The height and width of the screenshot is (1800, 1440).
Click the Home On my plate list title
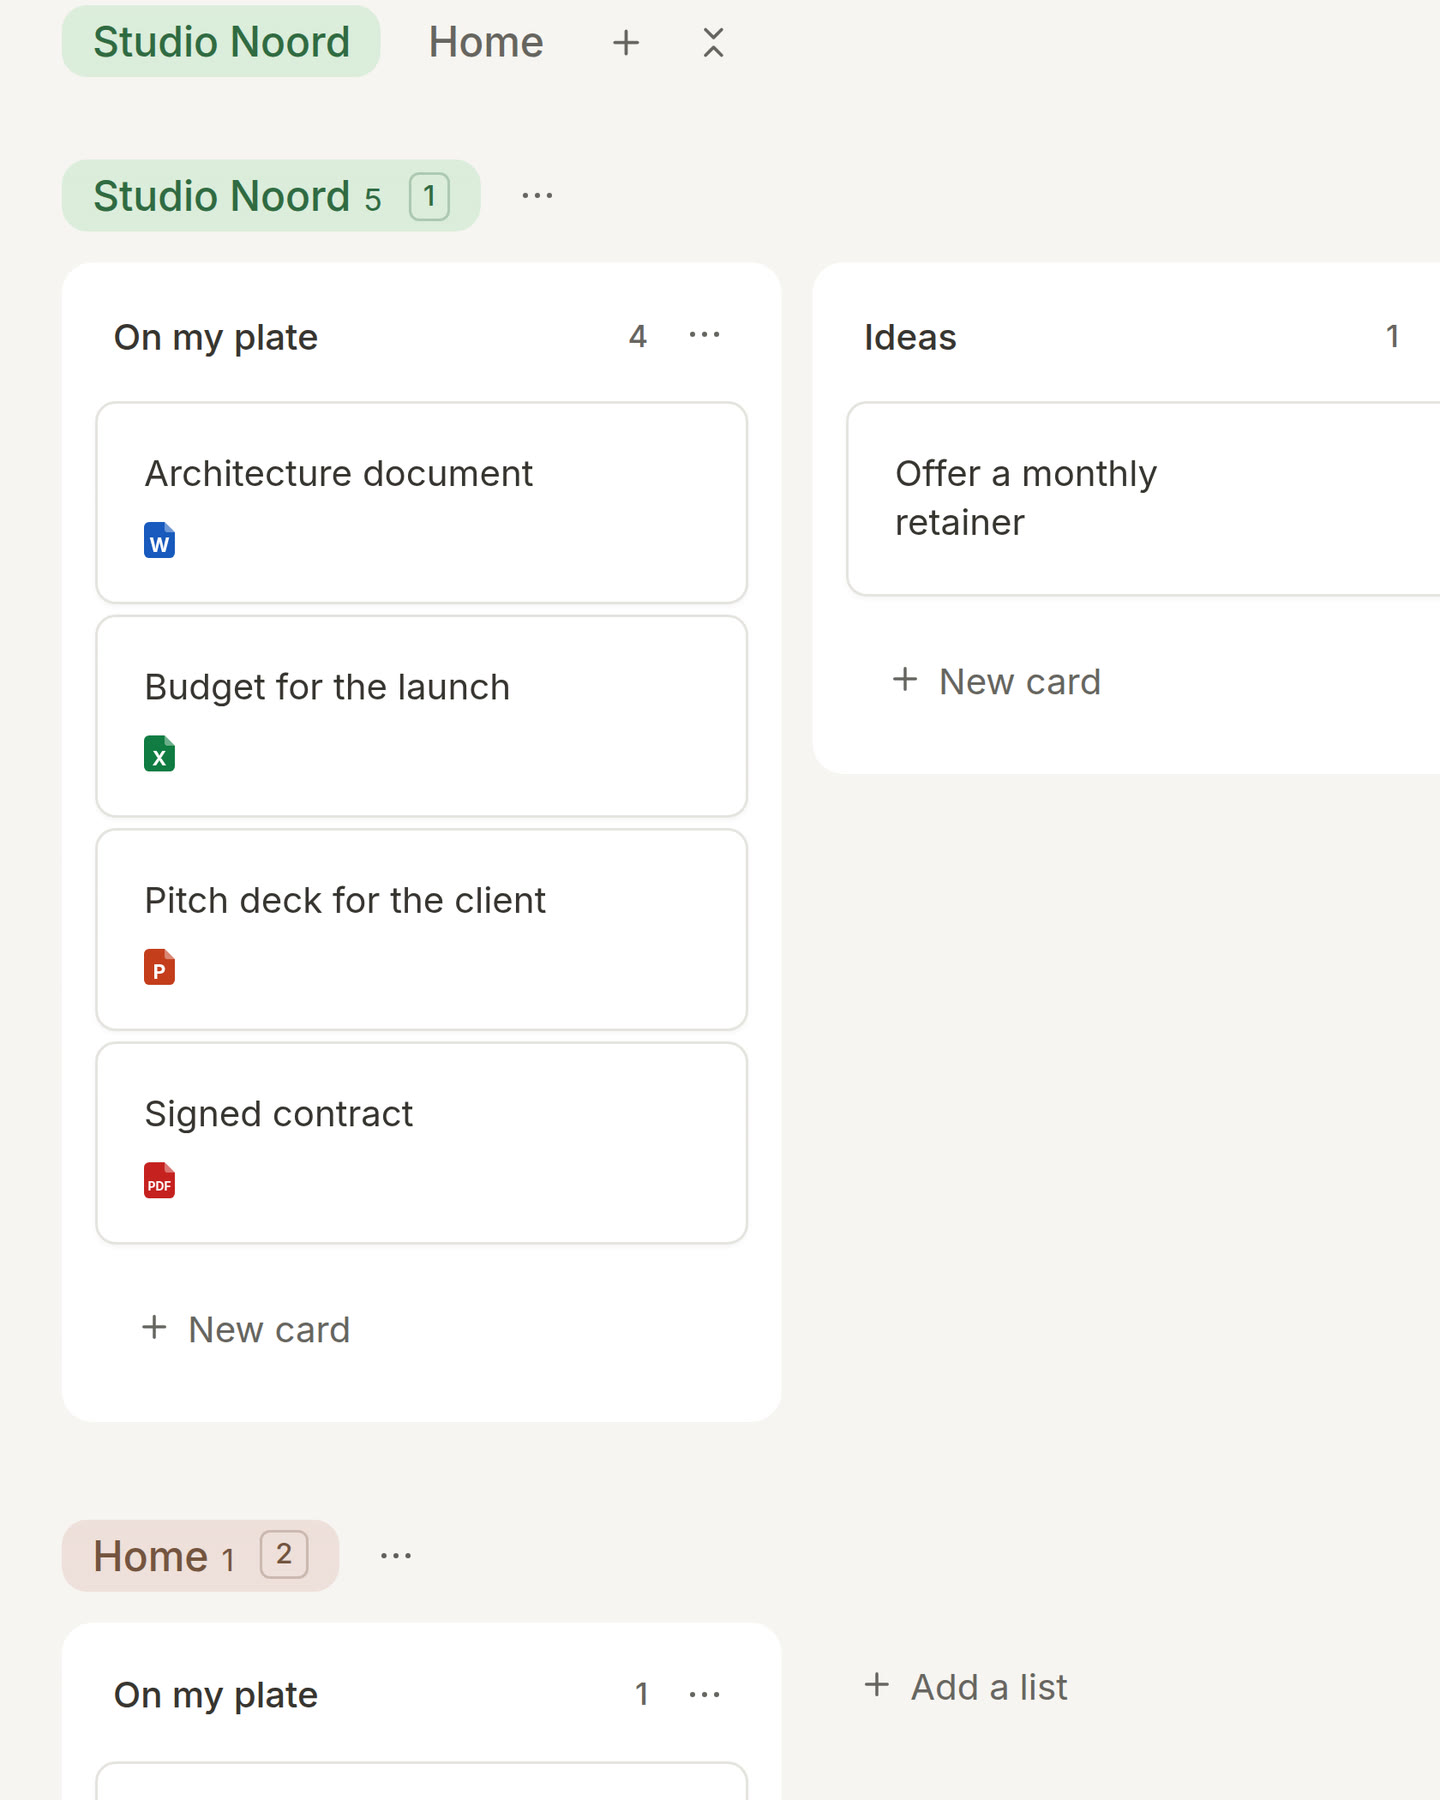(216, 1696)
